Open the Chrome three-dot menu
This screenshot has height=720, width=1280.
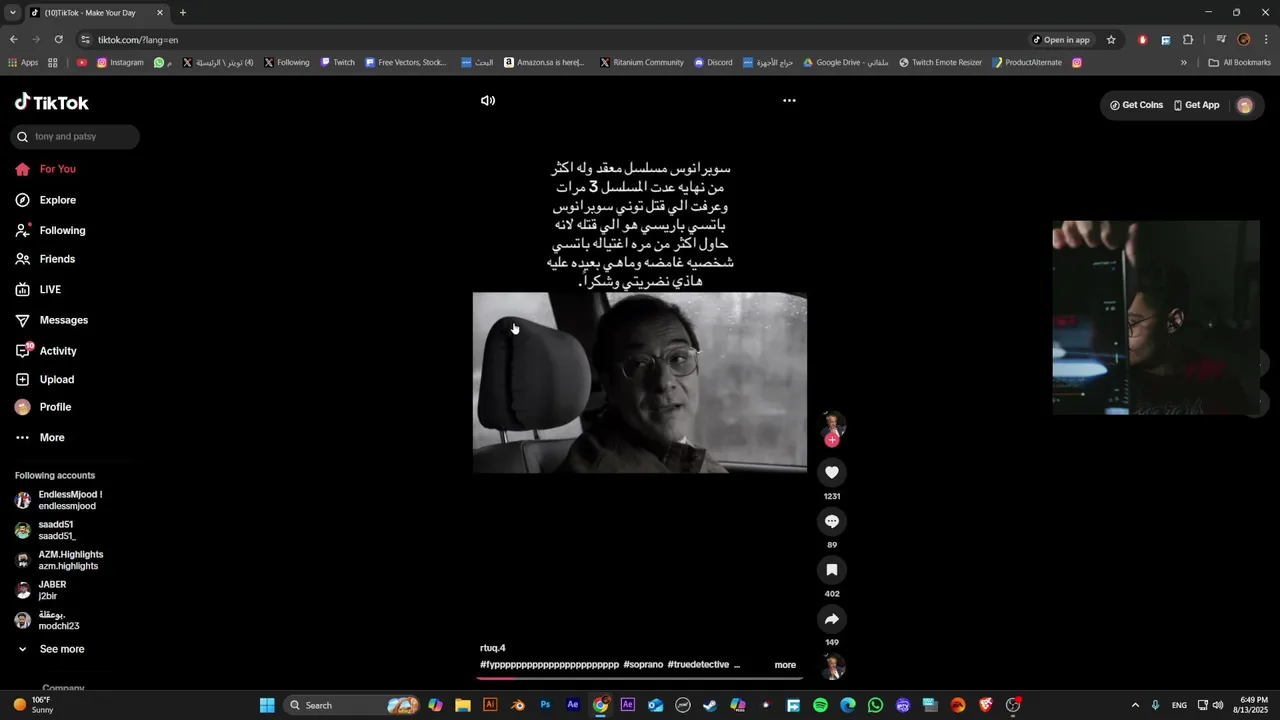click(1266, 40)
